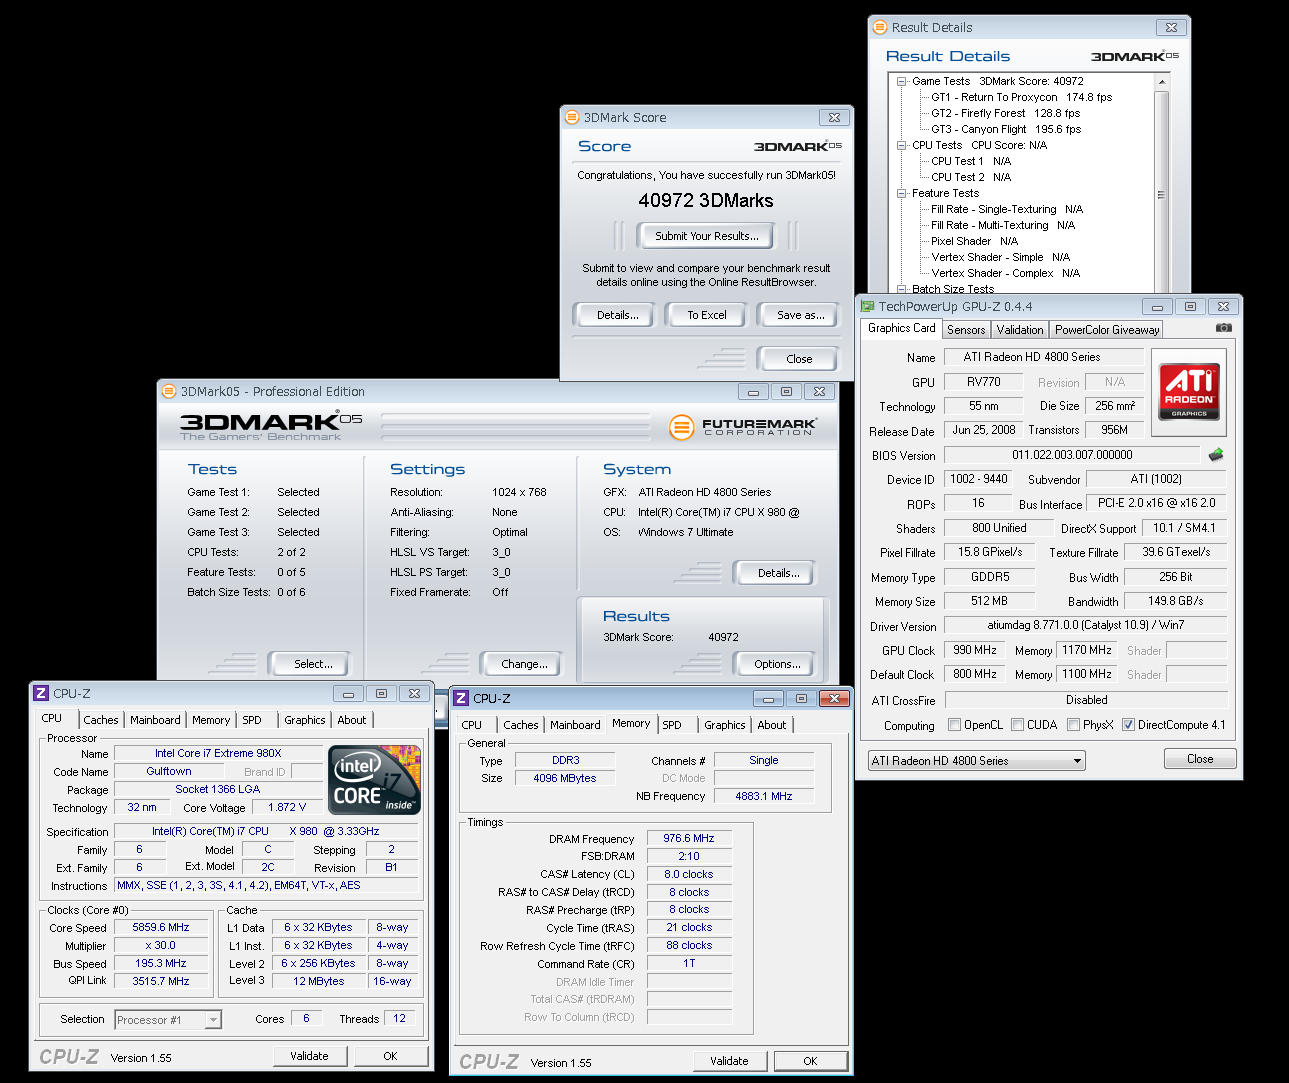This screenshot has width=1289, height=1083.
Task: Select the GT2 - Firefly Forest row
Action: pos(1005,113)
